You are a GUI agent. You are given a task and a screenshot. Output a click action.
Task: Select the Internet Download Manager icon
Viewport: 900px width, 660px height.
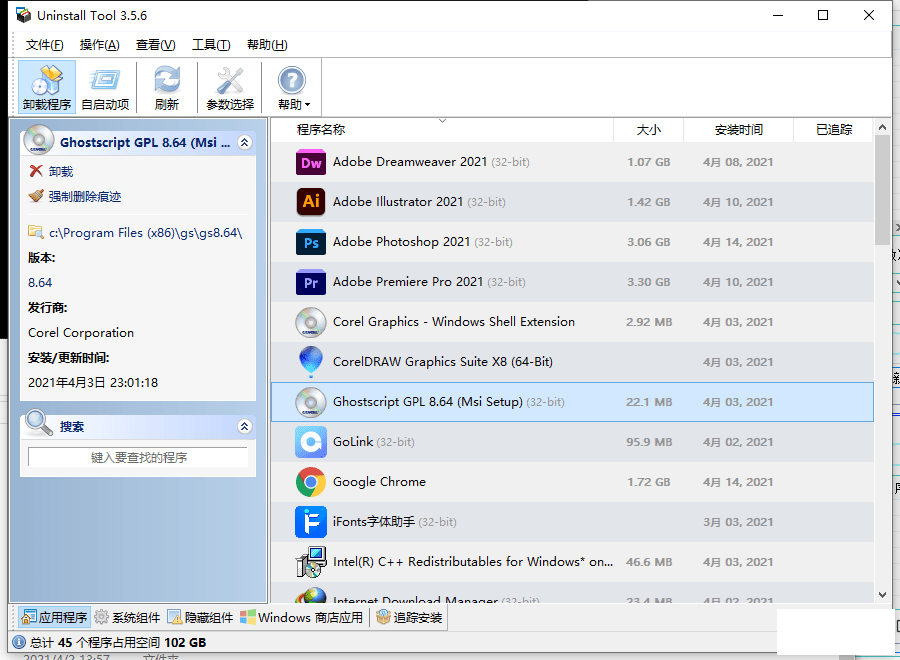(x=311, y=595)
